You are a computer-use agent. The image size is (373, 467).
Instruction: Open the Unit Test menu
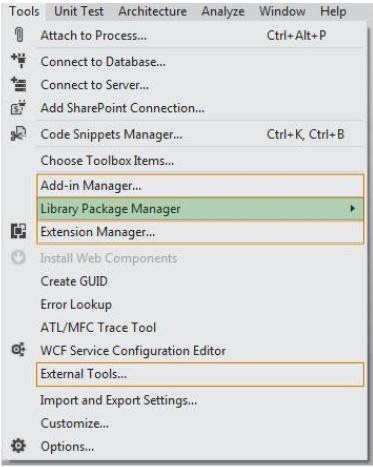tap(79, 11)
